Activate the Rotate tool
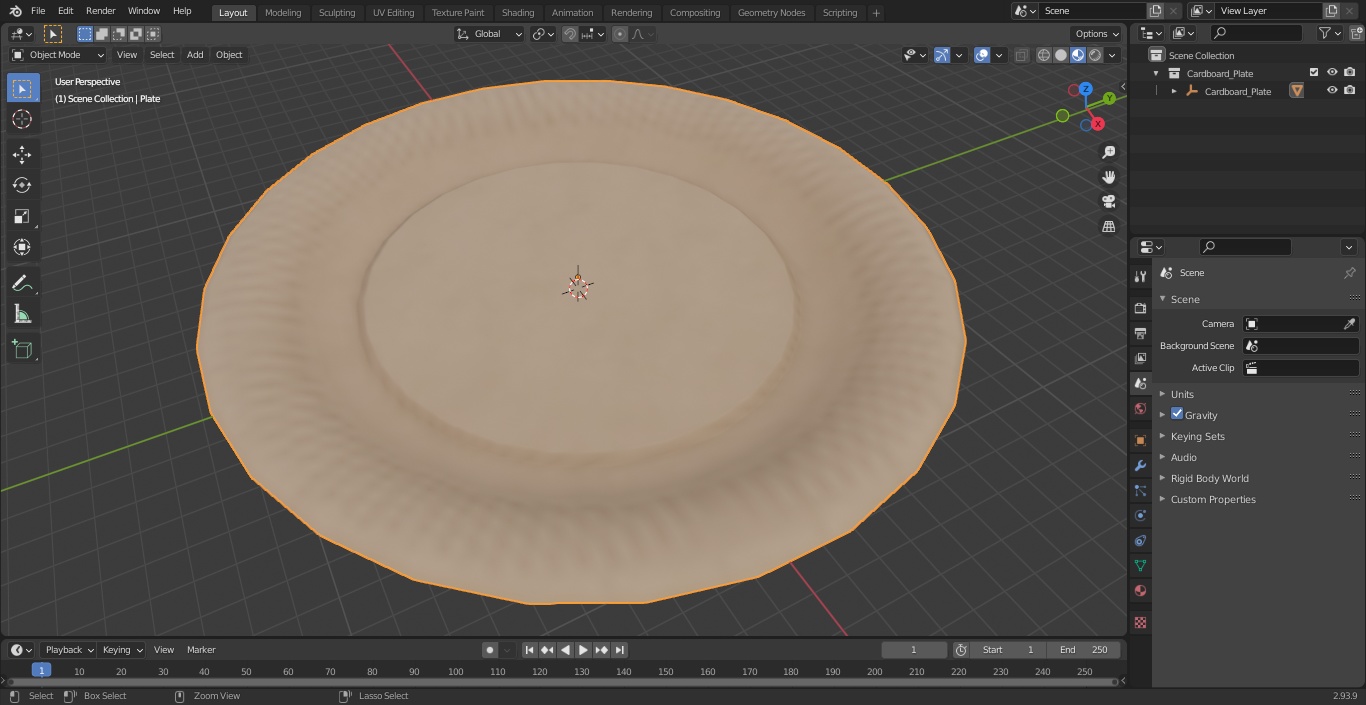1366x705 pixels. click(x=22, y=185)
